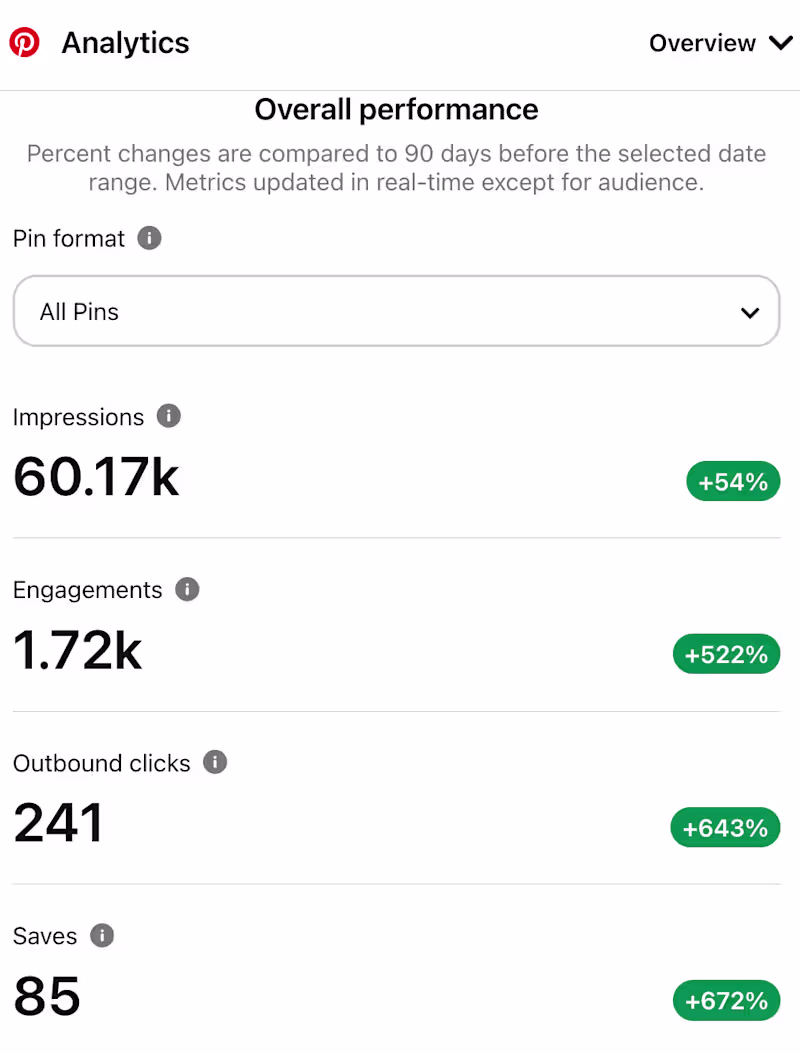
Task: Click the +672% Saves change badge
Action: 726,1000
